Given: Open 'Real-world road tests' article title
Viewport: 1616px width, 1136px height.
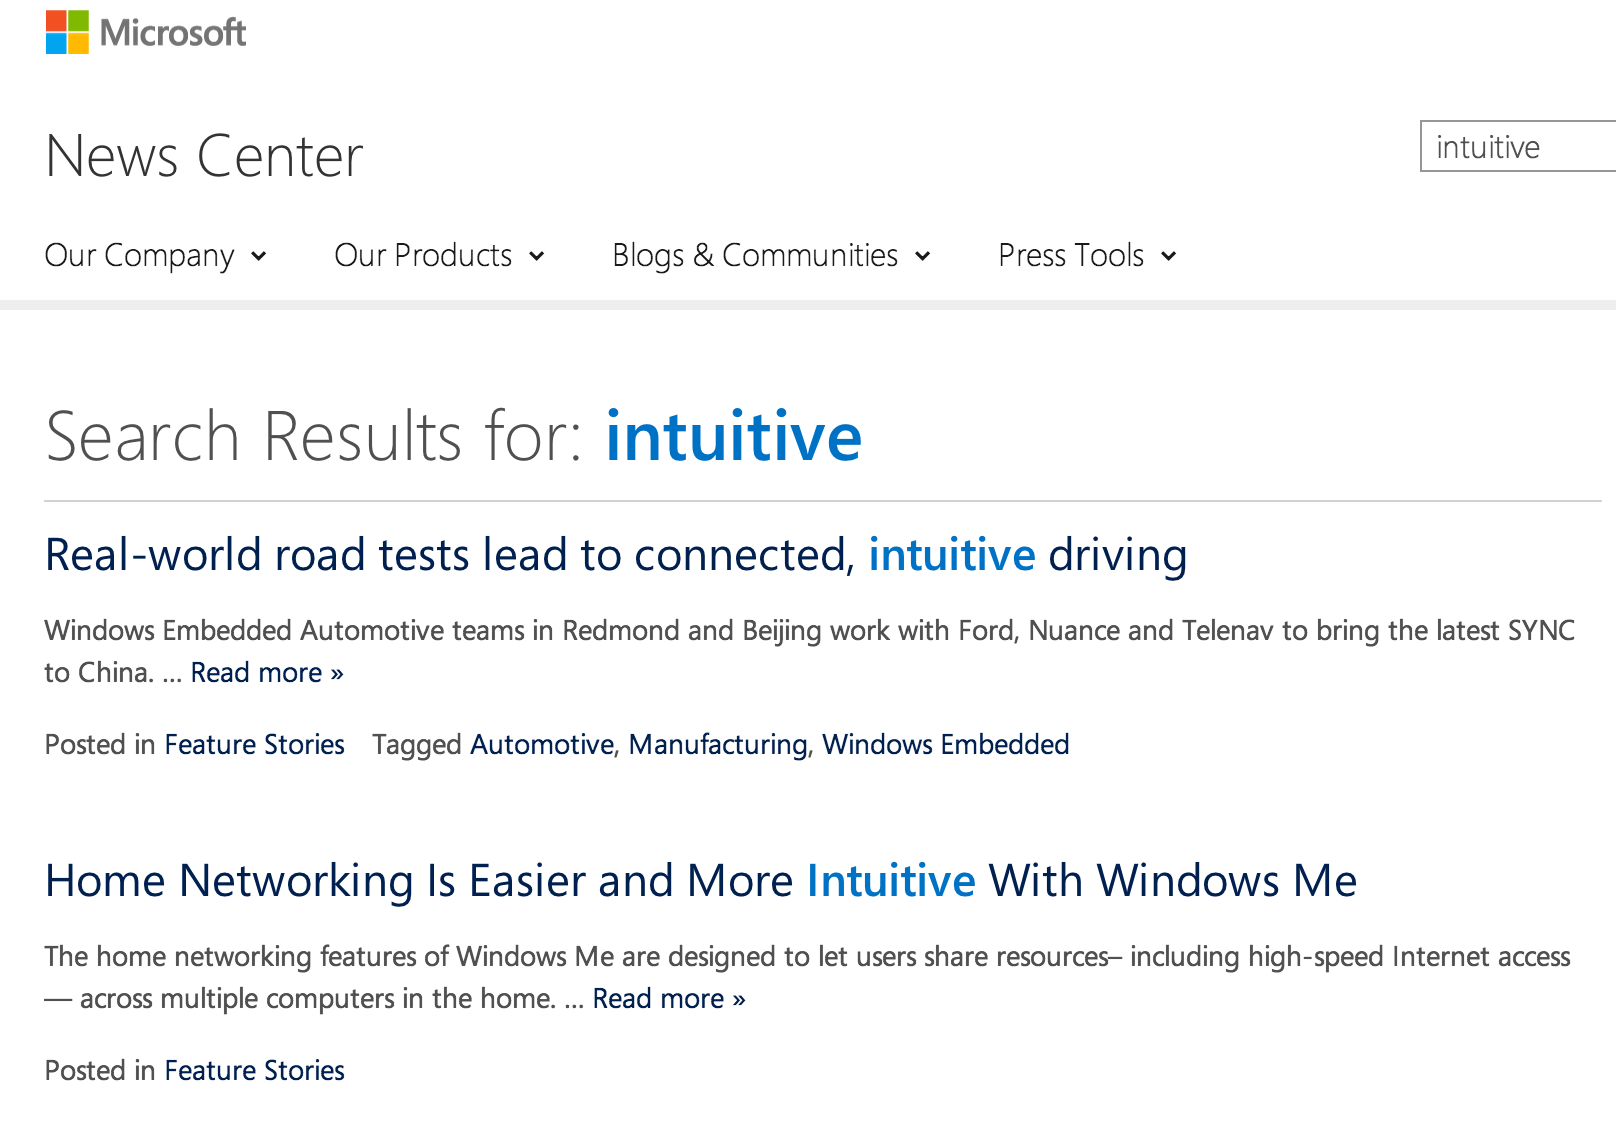Looking at the screenshot, I should click(616, 555).
